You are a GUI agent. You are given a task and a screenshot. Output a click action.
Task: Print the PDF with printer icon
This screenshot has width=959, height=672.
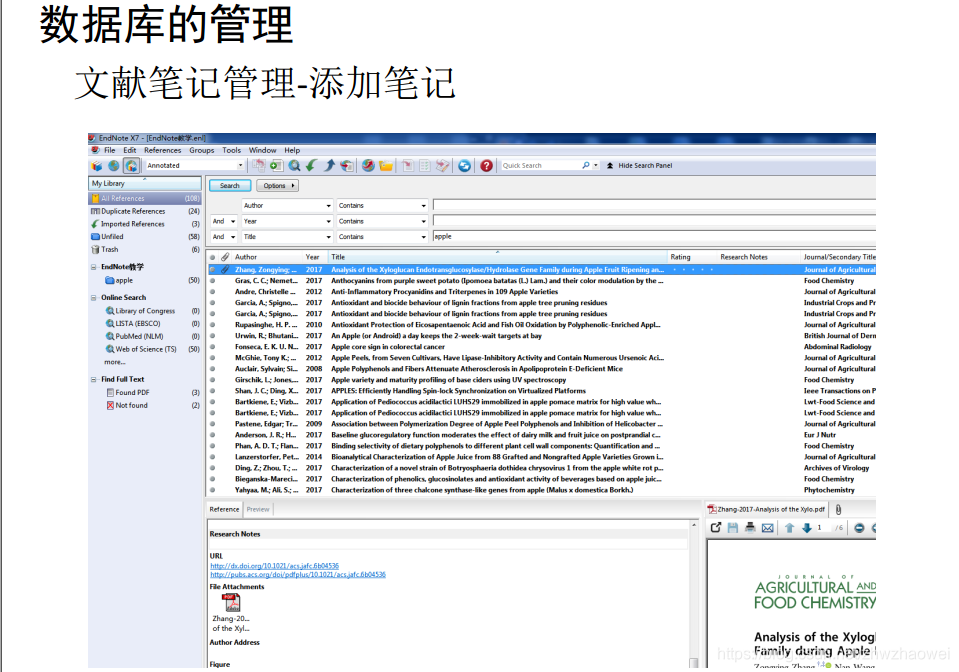[x=750, y=528]
